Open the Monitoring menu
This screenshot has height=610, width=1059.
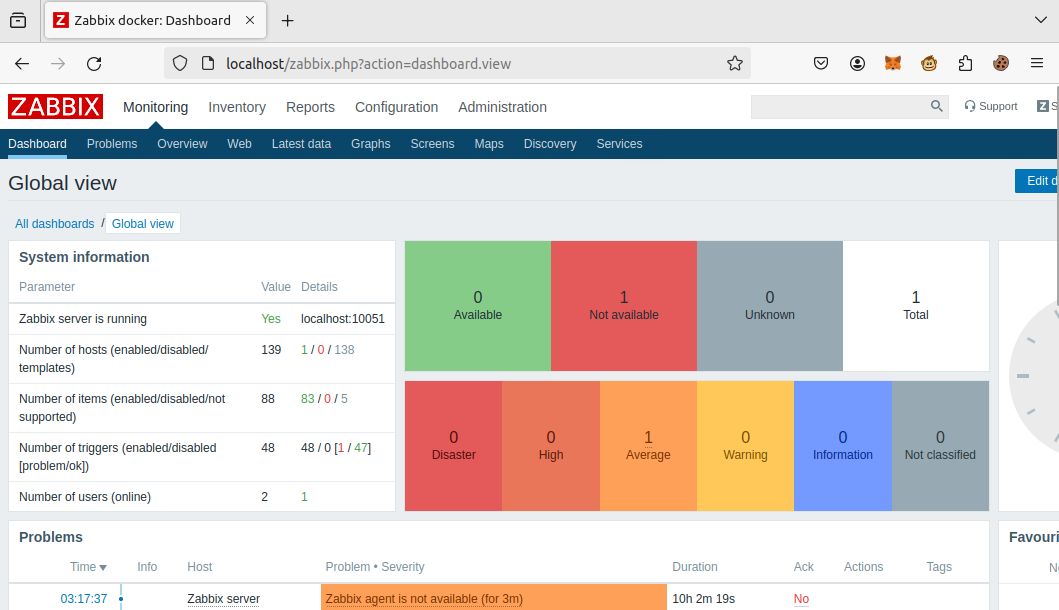[155, 107]
